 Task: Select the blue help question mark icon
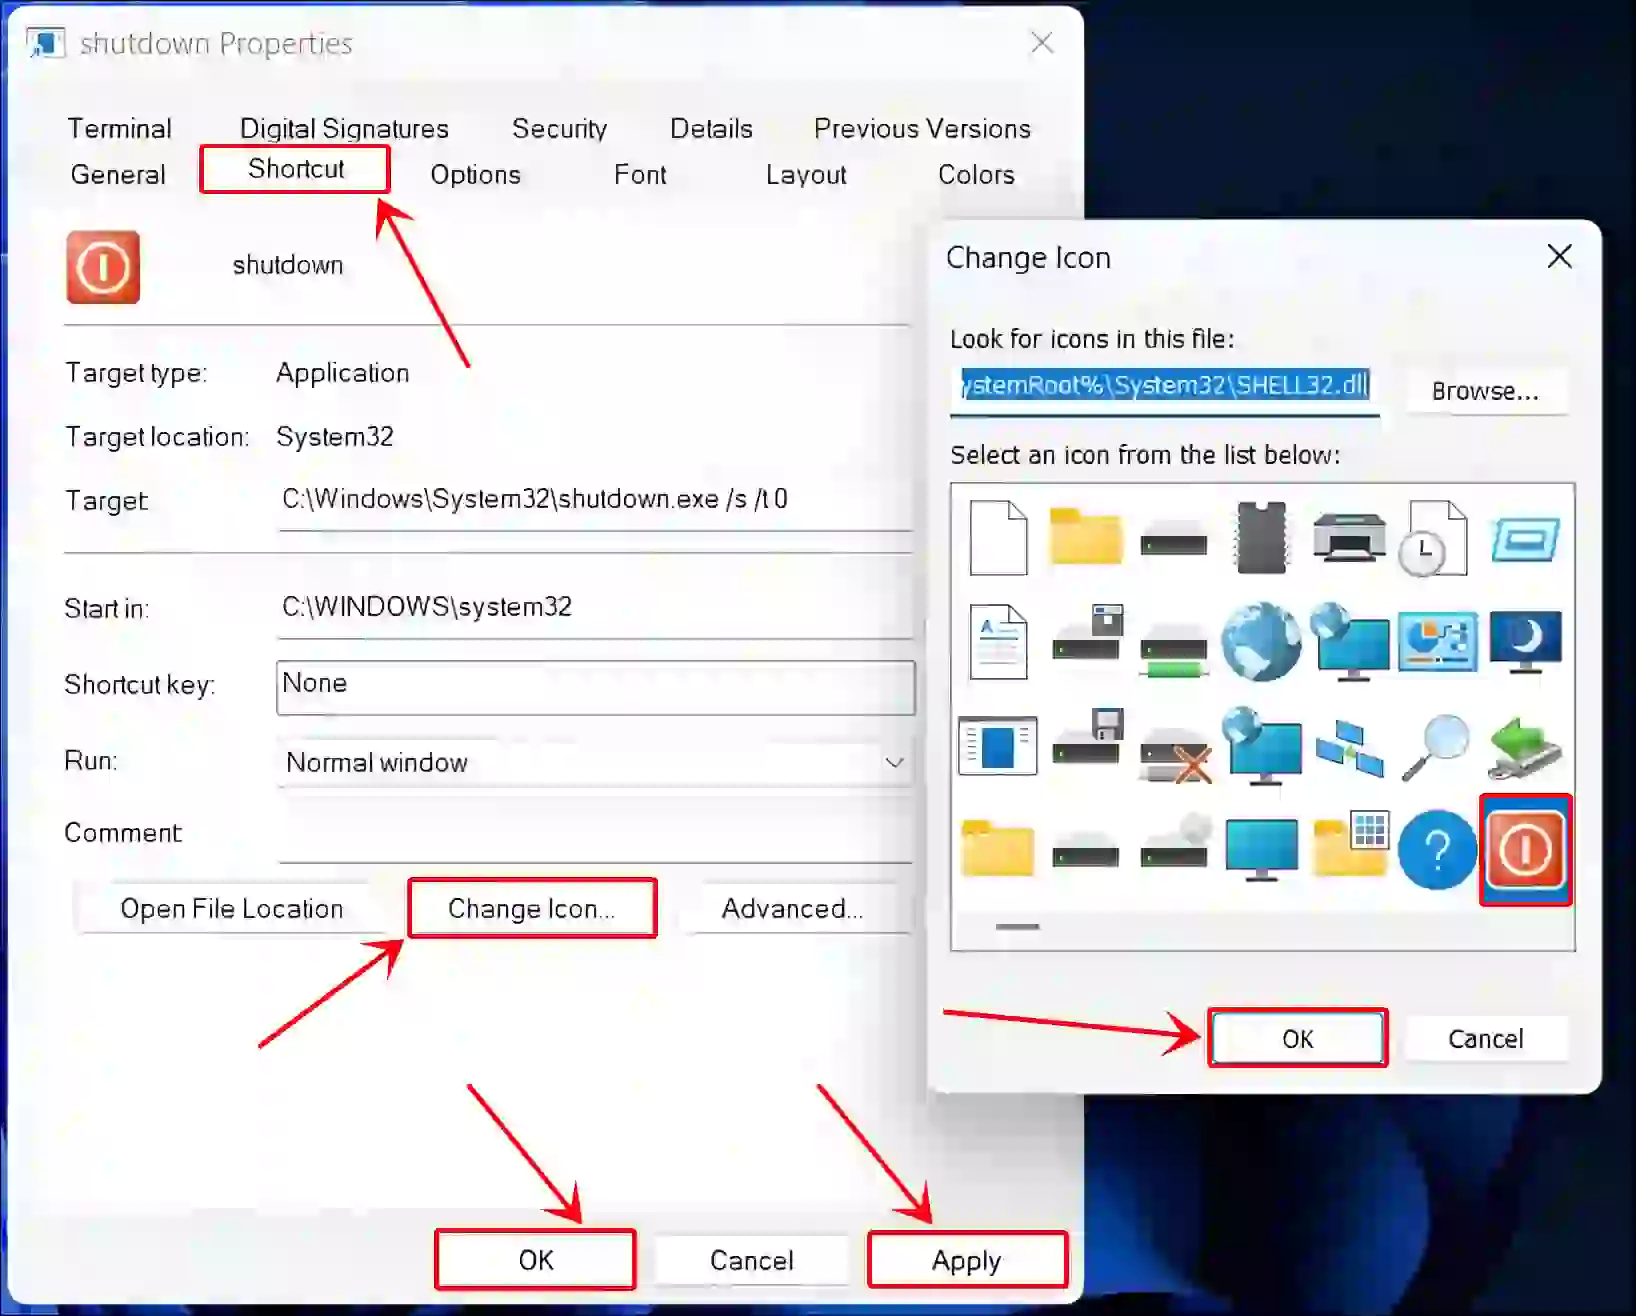pos(1437,850)
